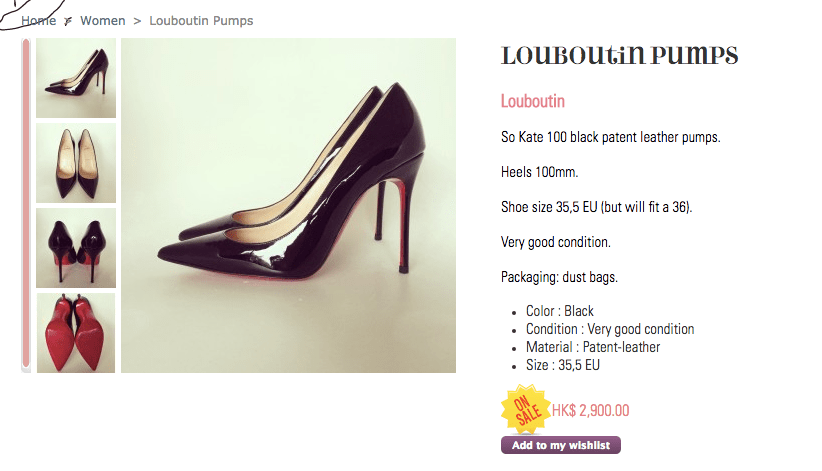This screenshot has height=471, width=822.
Task: Open the pink Louboutin brand link
Action: [x=533, y=101]
